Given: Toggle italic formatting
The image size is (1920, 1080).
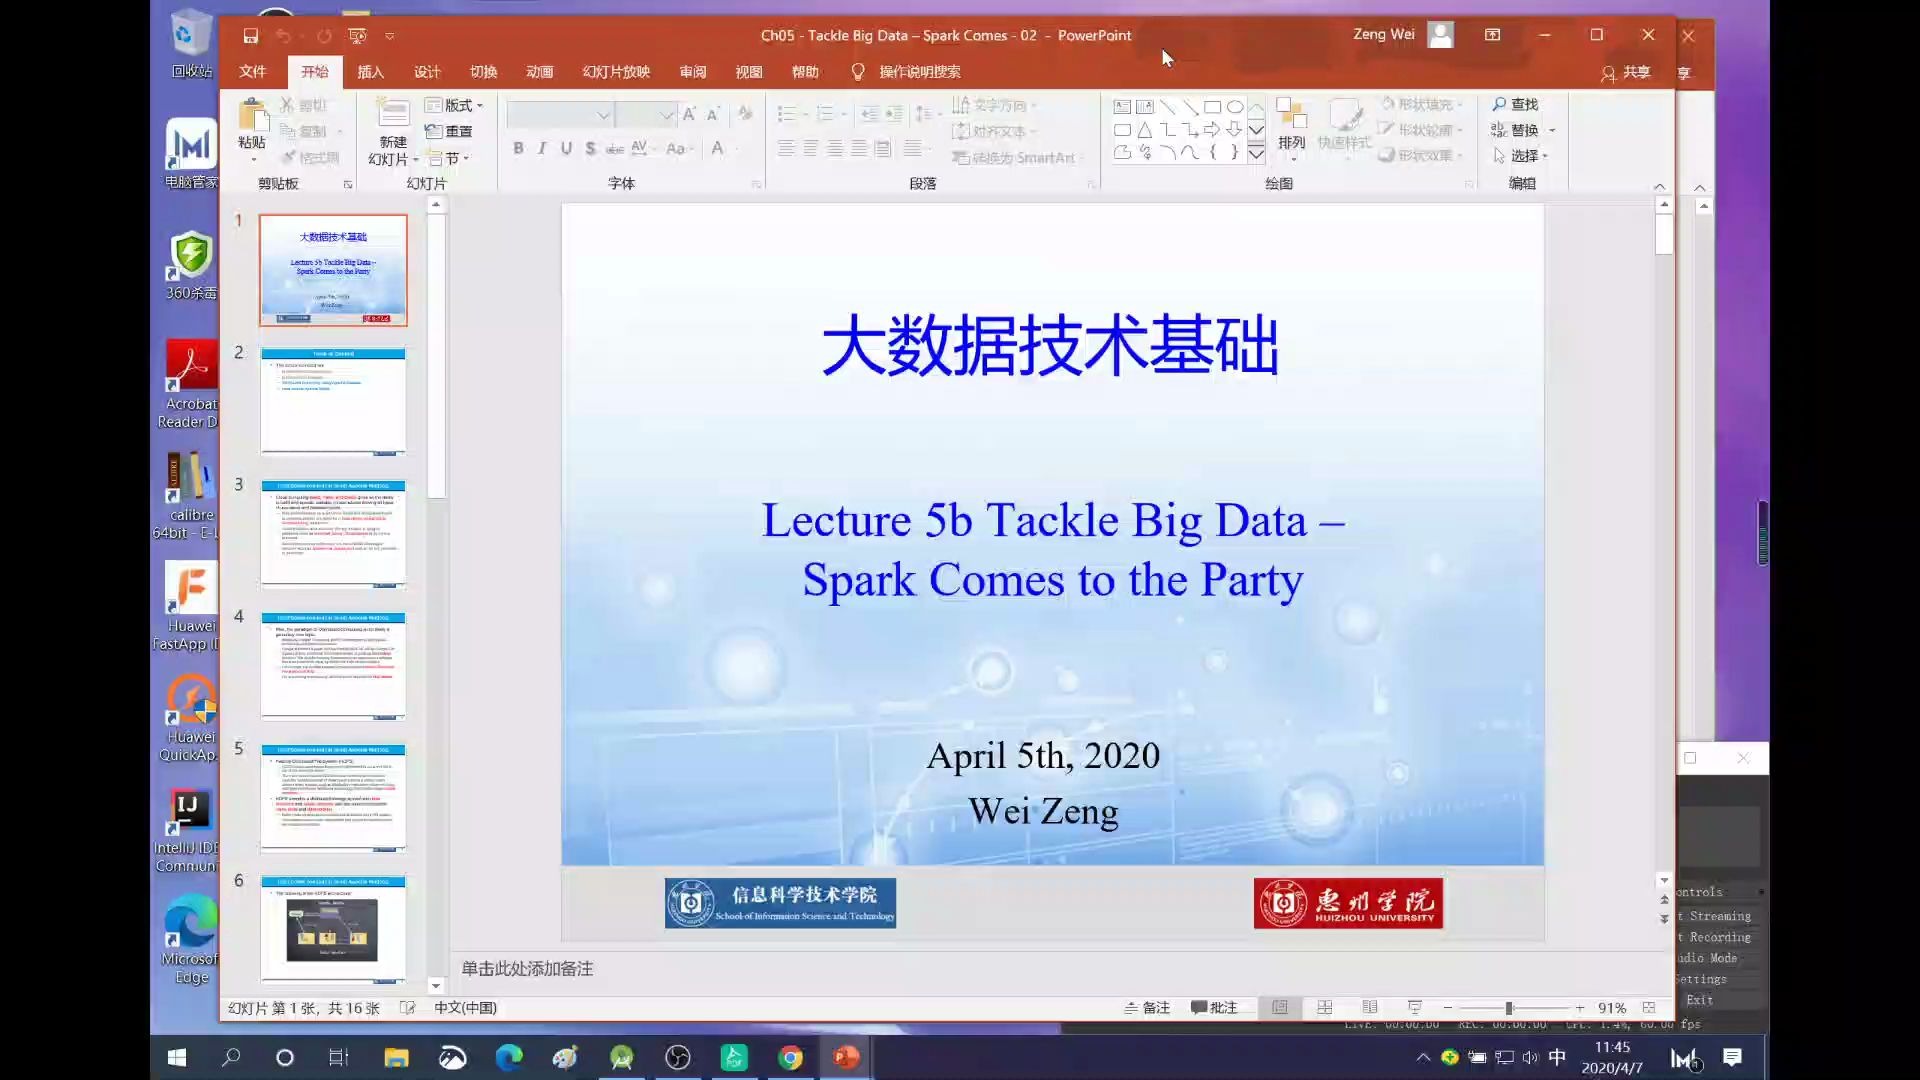Looking at the screenshot, I should [542, 148].
